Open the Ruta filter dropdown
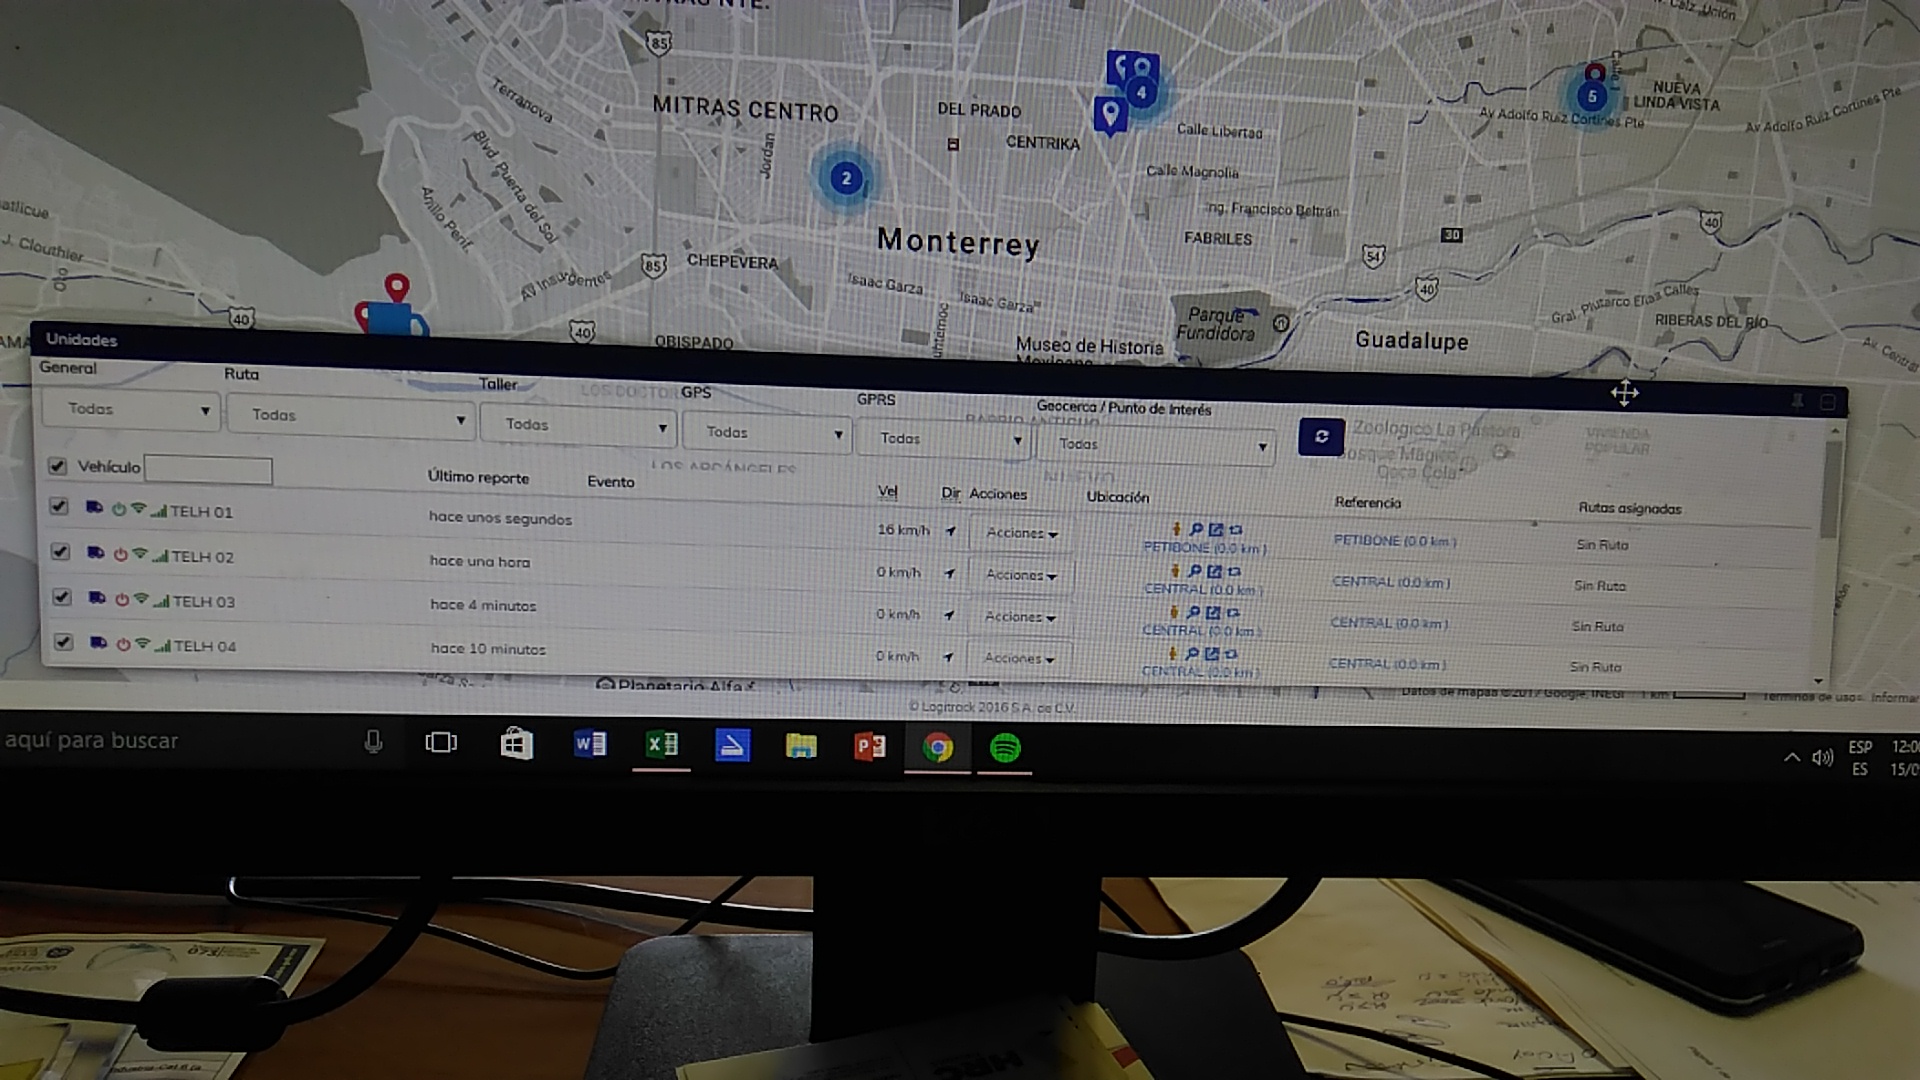Screen dimensions: 1920x1080 click(x=351, y=417)
